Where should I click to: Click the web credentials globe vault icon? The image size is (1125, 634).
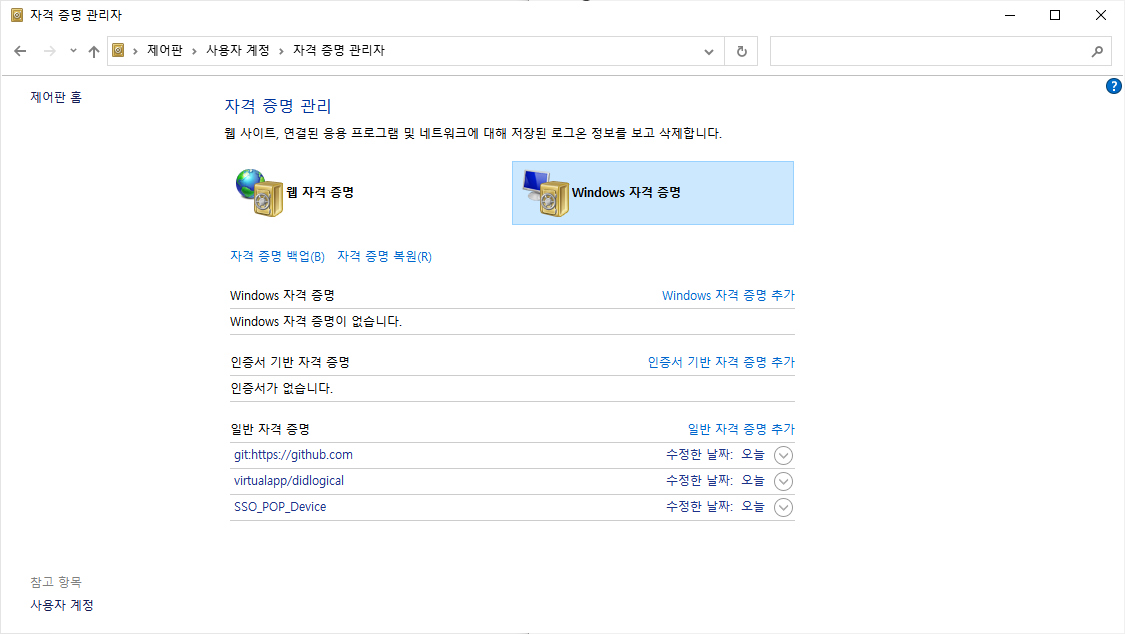pos(260,192)
